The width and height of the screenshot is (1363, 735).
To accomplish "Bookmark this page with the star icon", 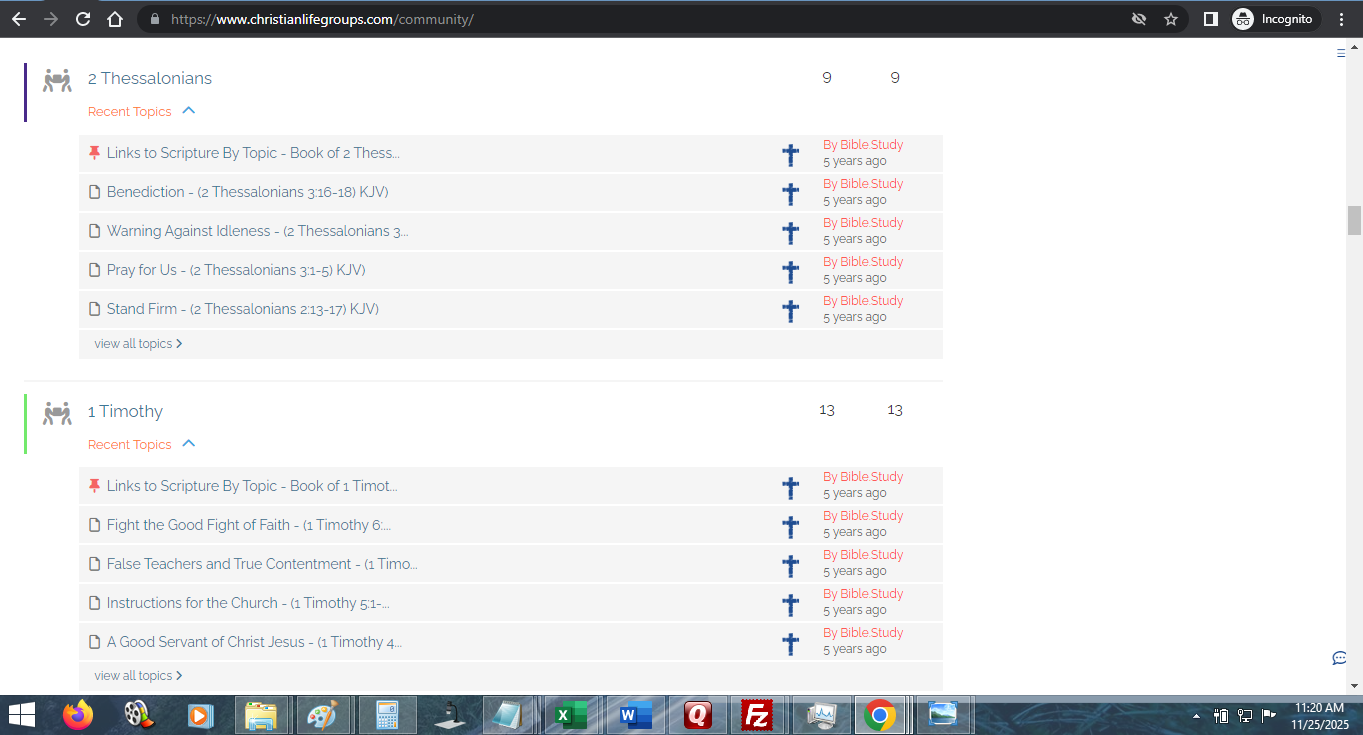I will (1171, 19).
